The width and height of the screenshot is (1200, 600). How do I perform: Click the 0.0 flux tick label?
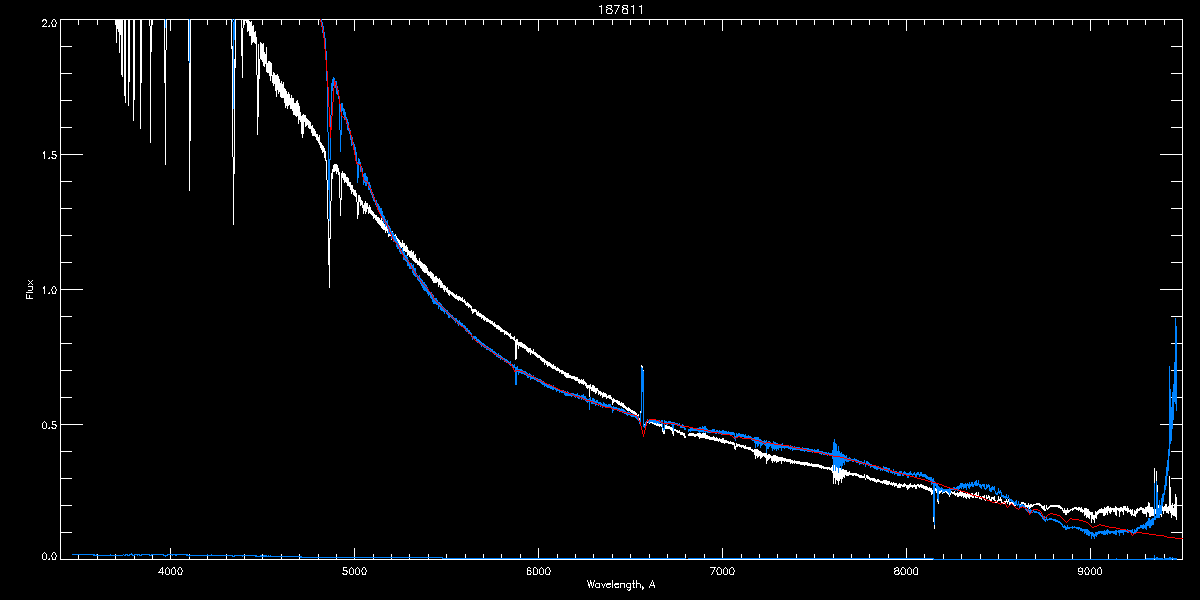pyautogui.click(x=48, y=555)
